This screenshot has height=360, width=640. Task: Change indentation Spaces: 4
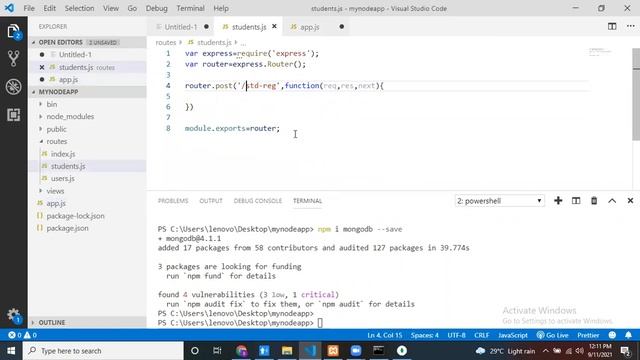tap(424, 335)
